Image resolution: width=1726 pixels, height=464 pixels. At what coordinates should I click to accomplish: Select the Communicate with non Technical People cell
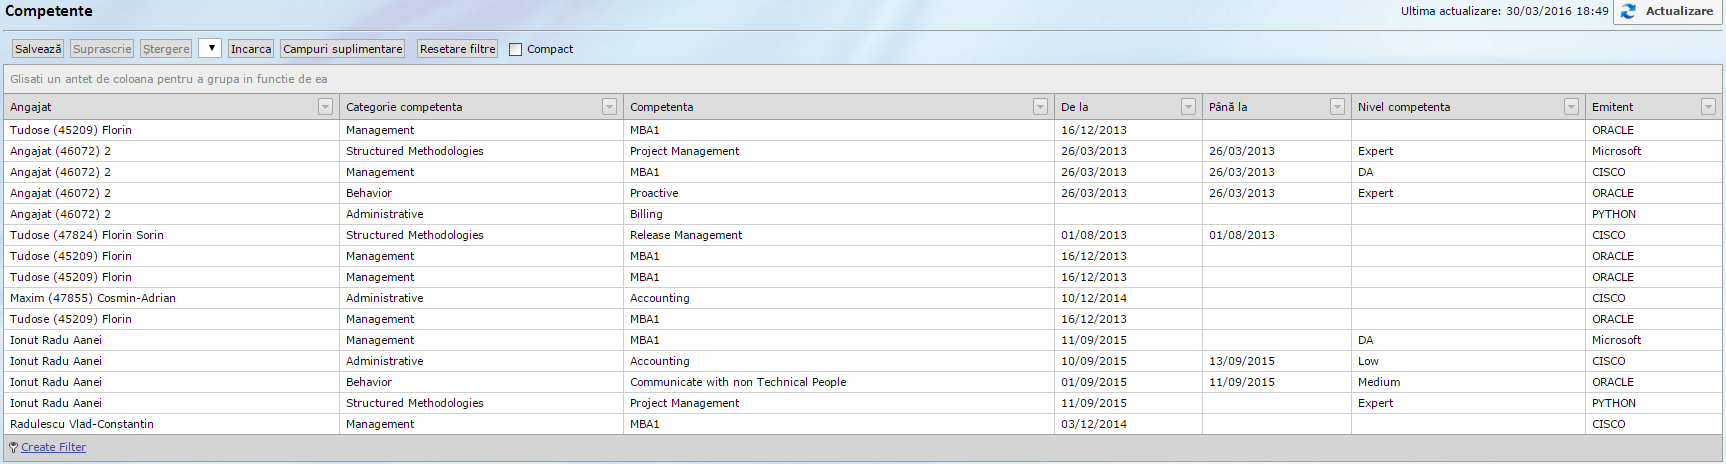click(738, 382)
